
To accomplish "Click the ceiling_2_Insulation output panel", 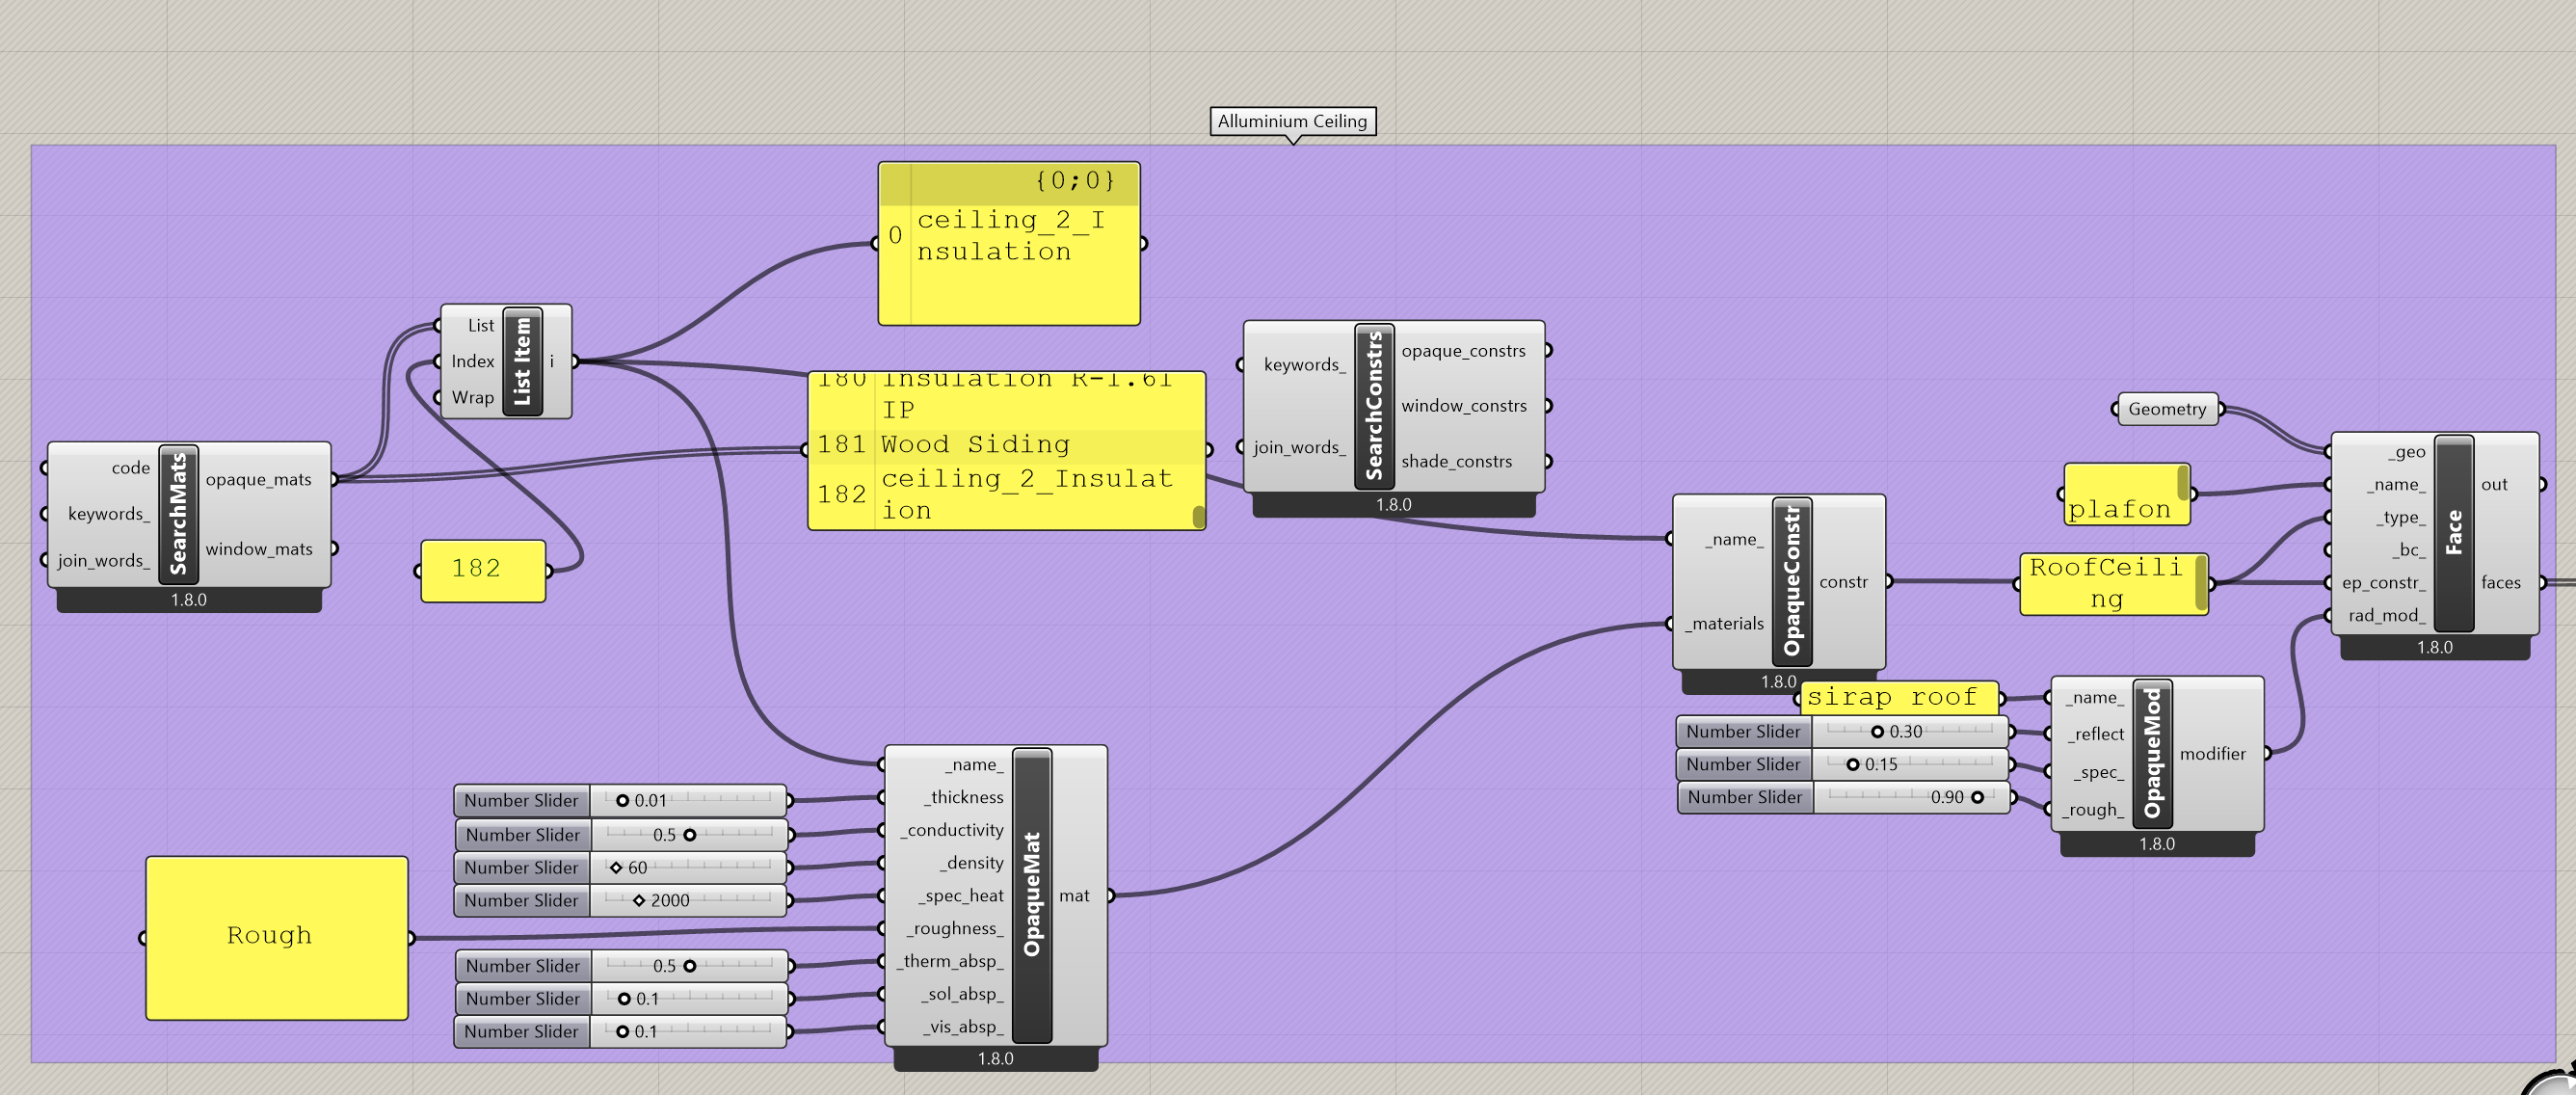I will click(1009, 244).
